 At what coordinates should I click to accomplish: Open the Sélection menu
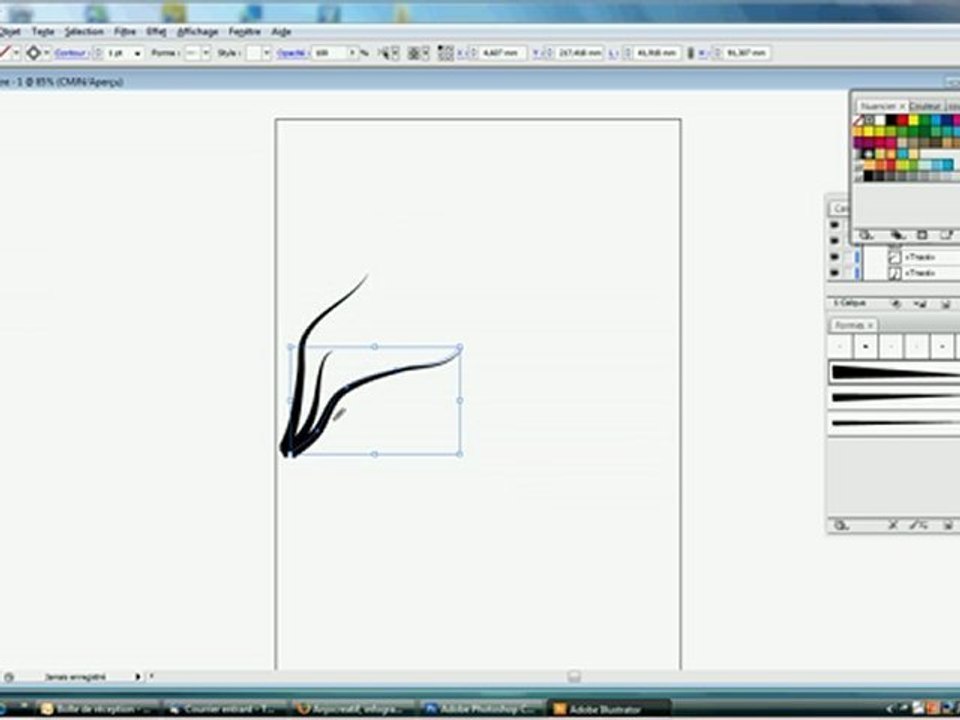[84, 31]
